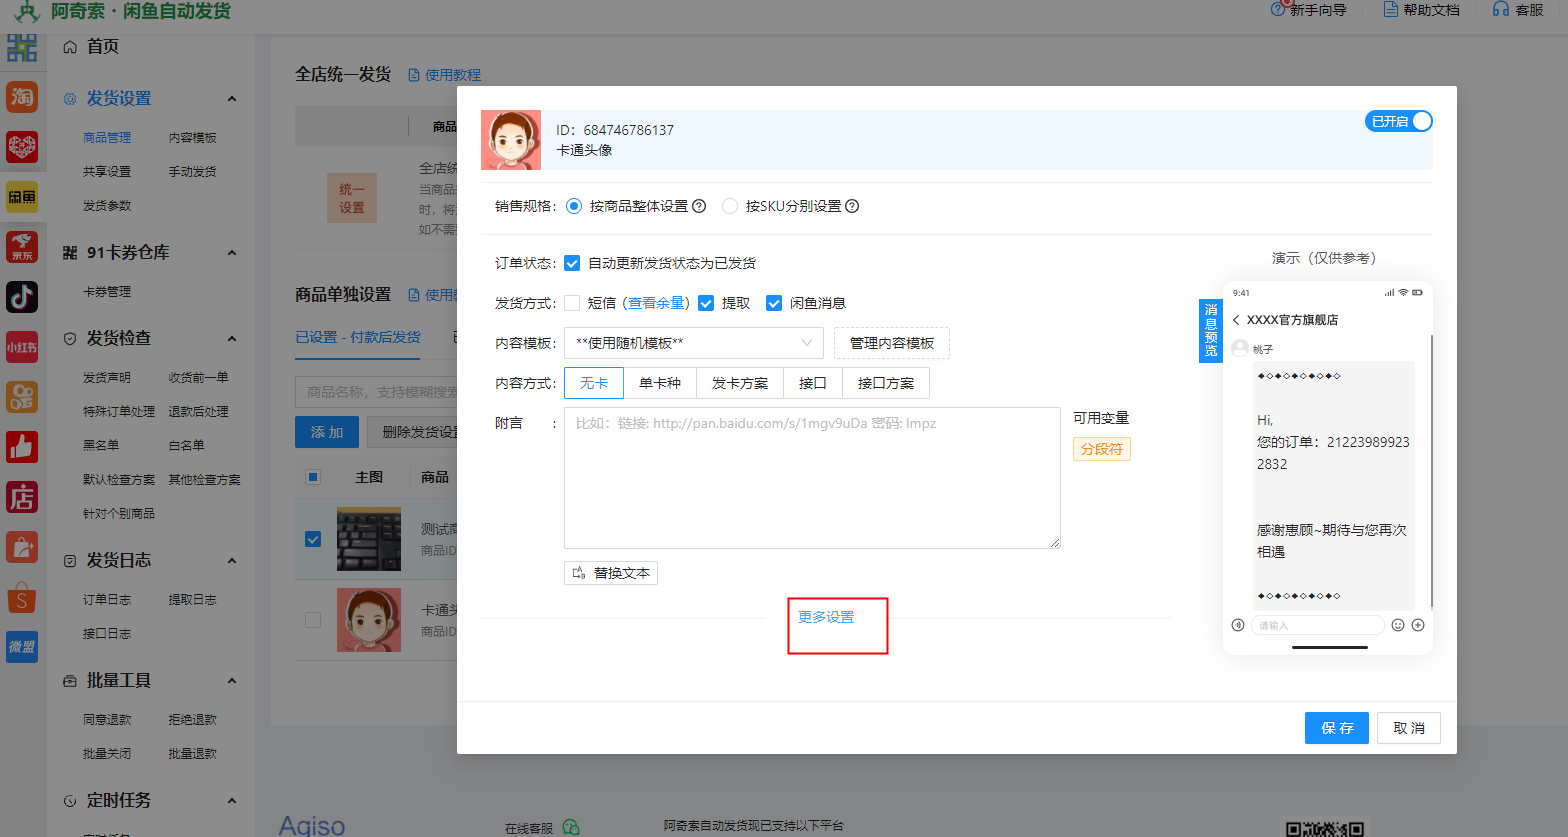Open the Pinduoduo heart platform icon

coord(22,147)
